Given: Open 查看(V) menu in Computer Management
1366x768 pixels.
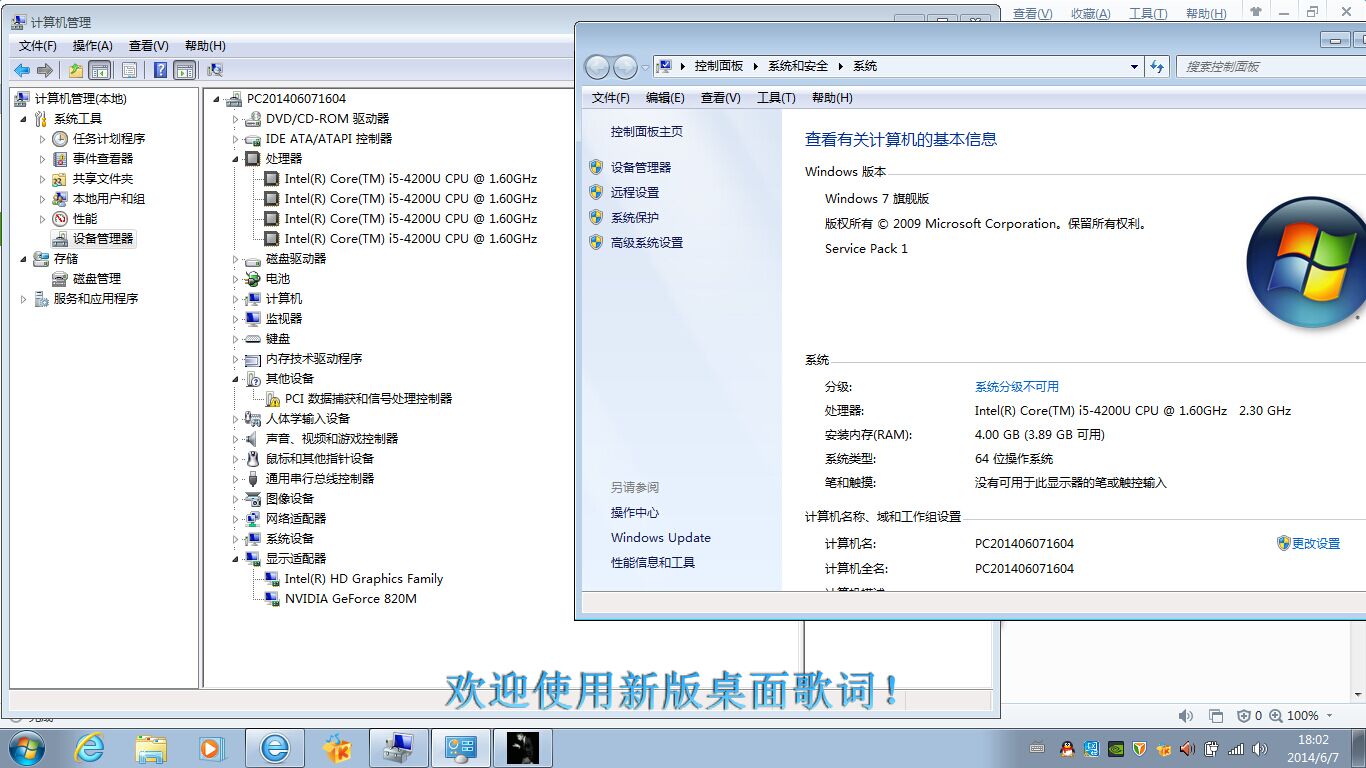Looking at the screenshot, I should click(x=148, y=46).
